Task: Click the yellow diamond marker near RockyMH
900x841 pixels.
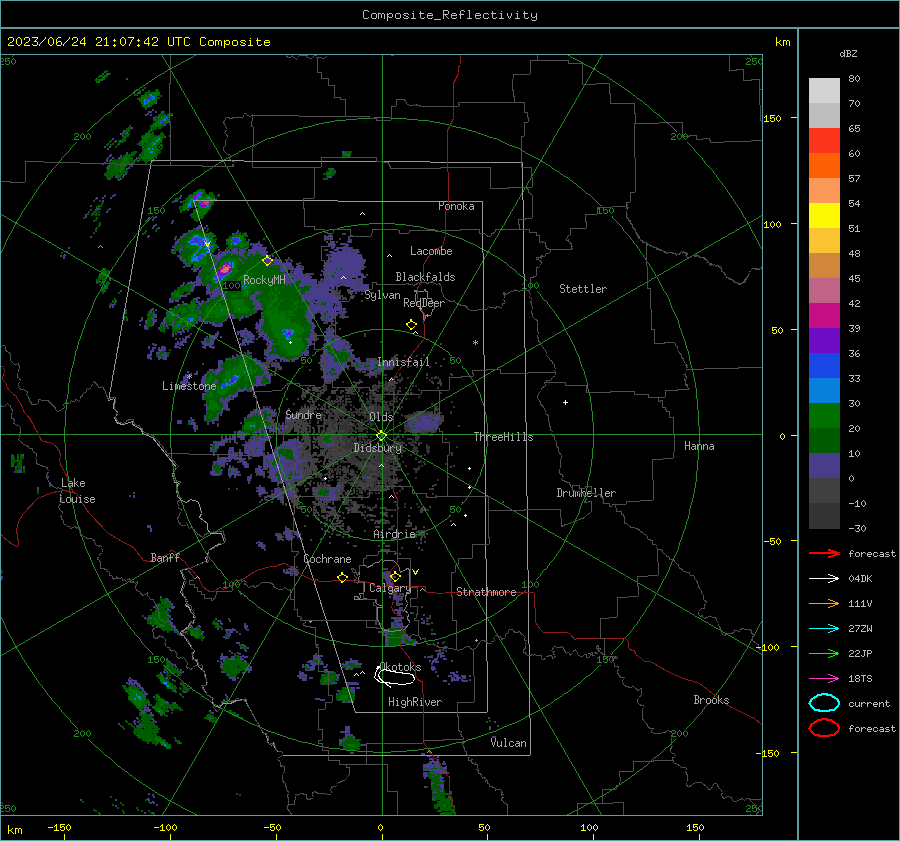Action: tap(267, 261)
